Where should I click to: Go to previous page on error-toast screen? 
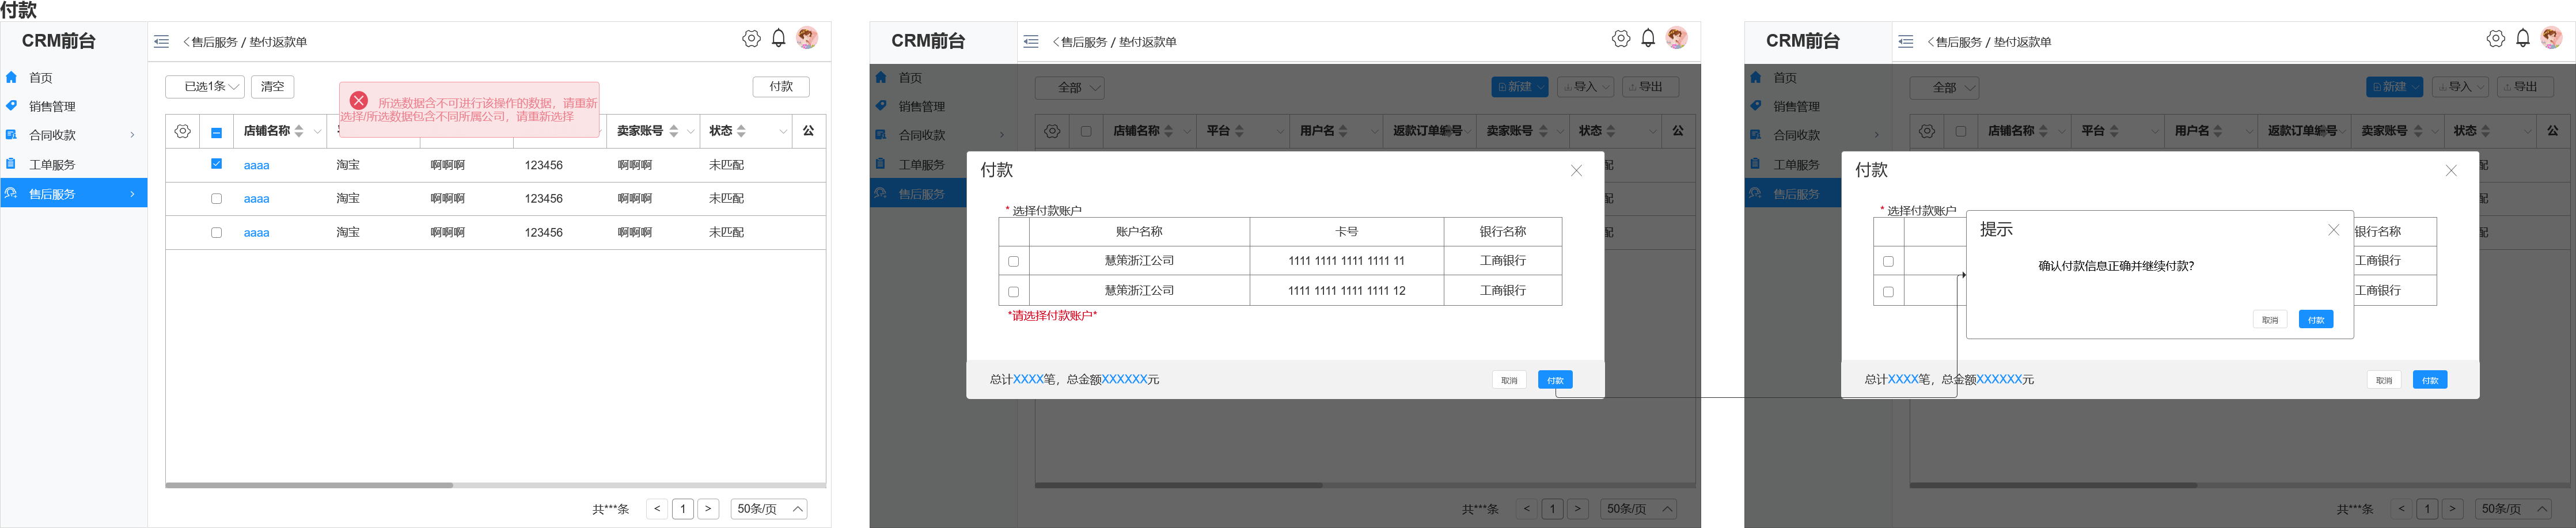[657, 509]
